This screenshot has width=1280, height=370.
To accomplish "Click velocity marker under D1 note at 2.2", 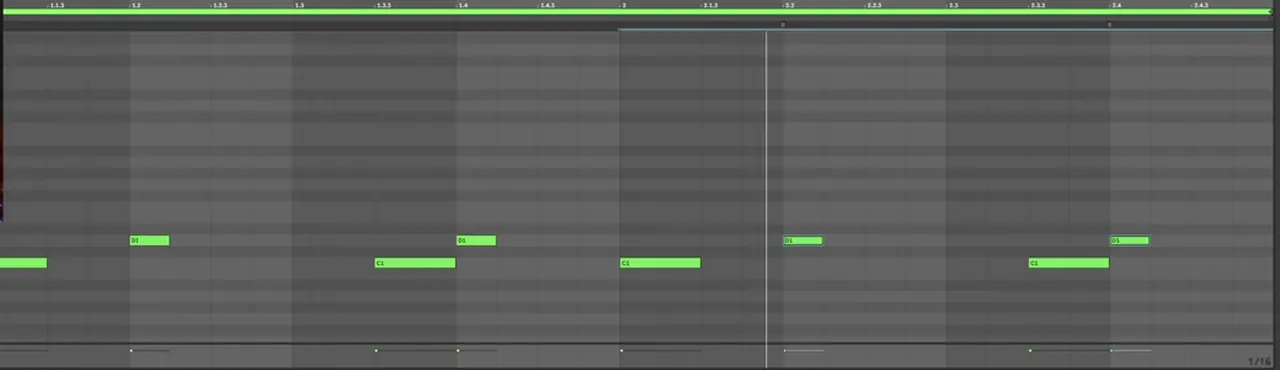I will pos(785,350).
